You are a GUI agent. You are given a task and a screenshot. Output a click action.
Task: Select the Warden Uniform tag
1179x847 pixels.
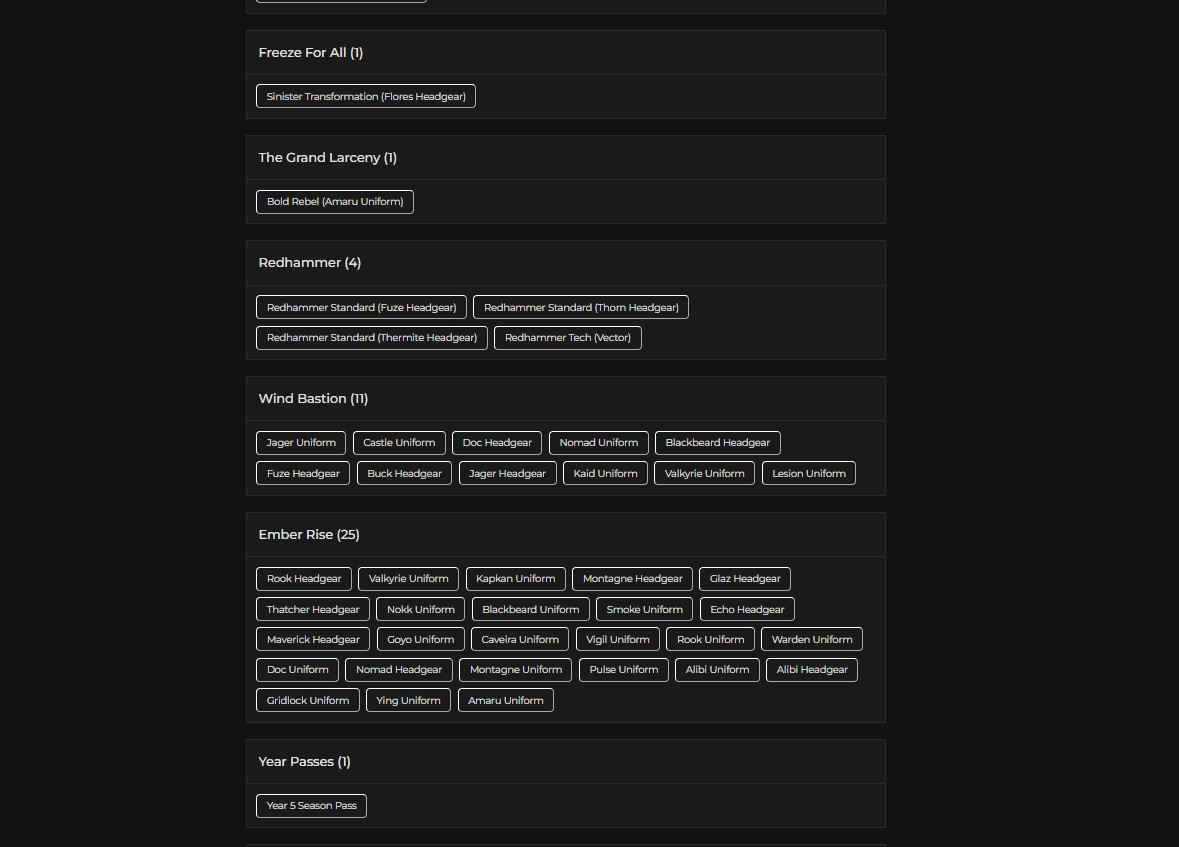811,640
